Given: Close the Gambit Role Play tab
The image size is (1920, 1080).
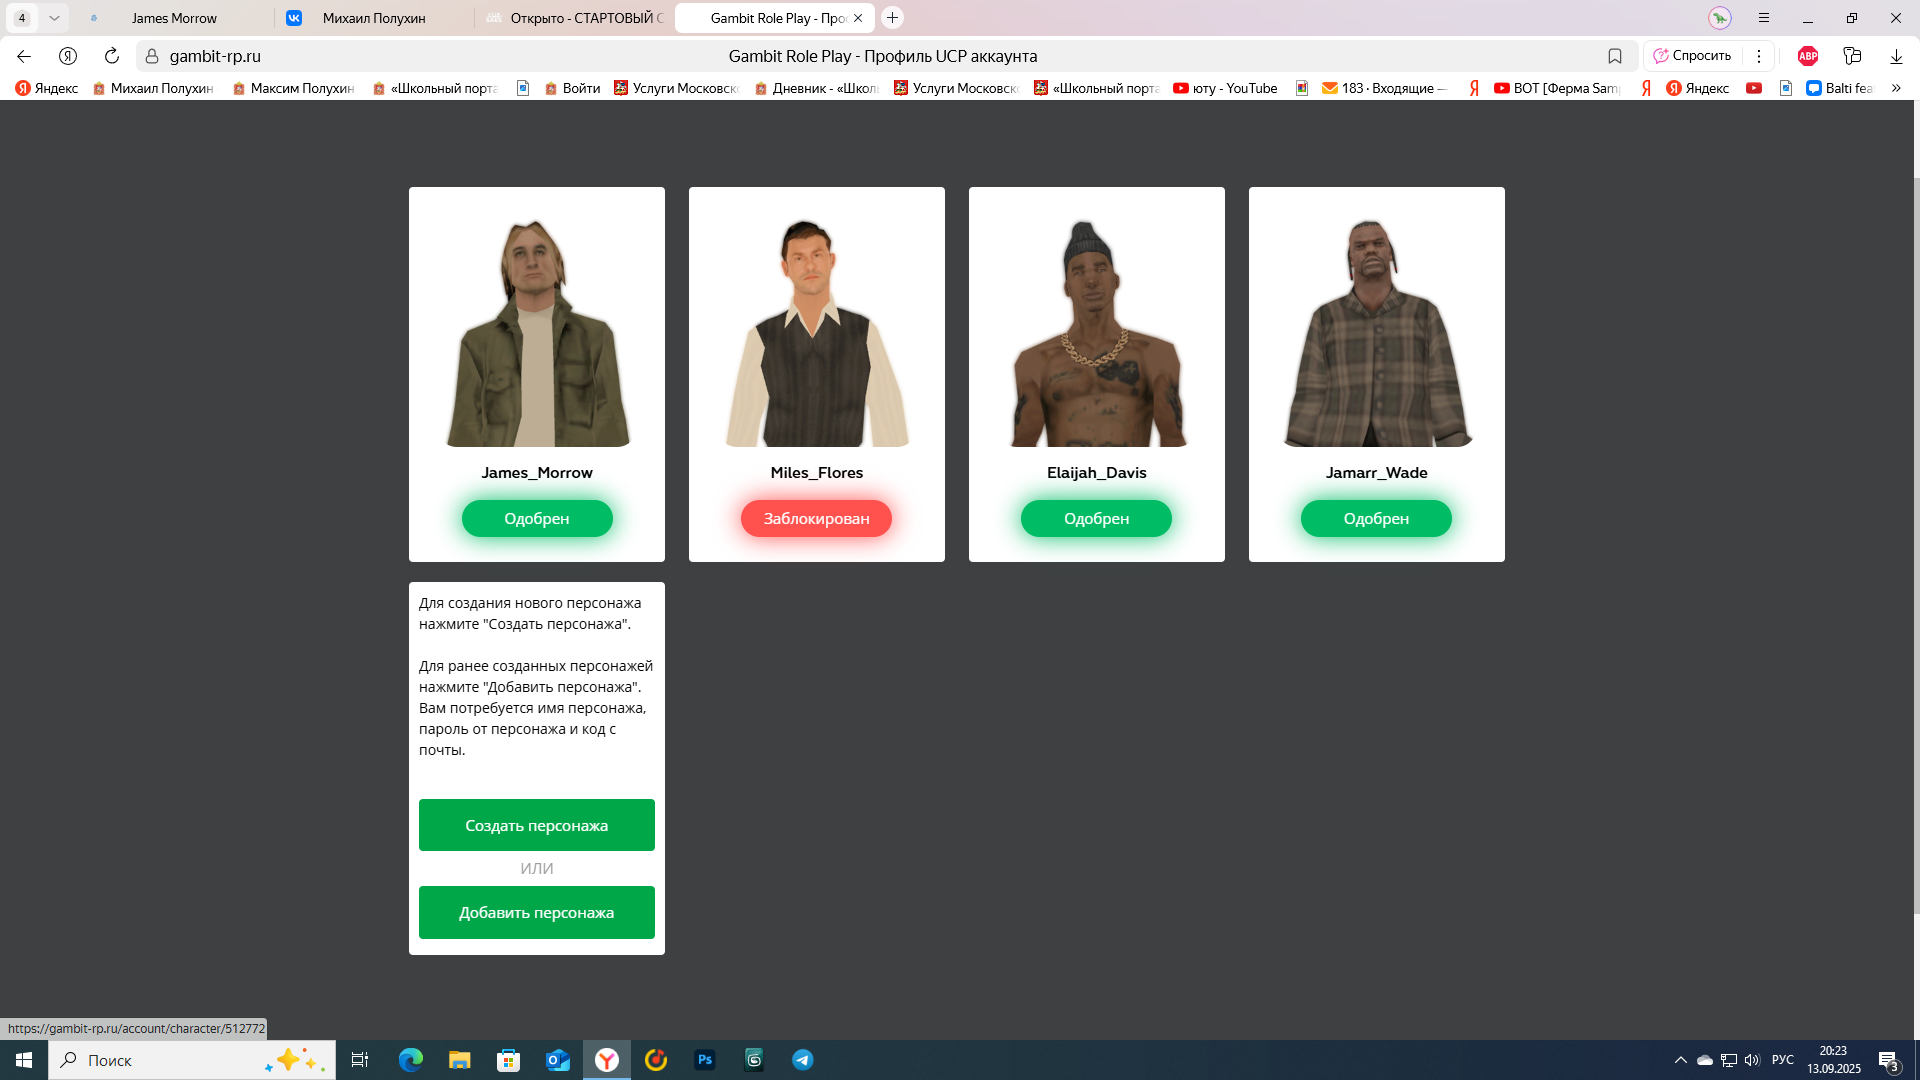Looking at the screenshot, I should coord(858,18).
